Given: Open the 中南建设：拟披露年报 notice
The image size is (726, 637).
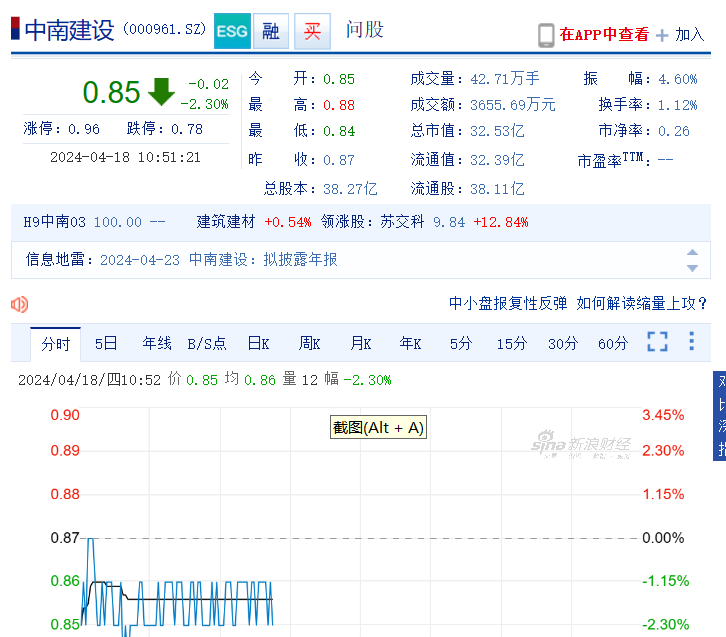Looking at the screenshot, I should click(263, 260).
